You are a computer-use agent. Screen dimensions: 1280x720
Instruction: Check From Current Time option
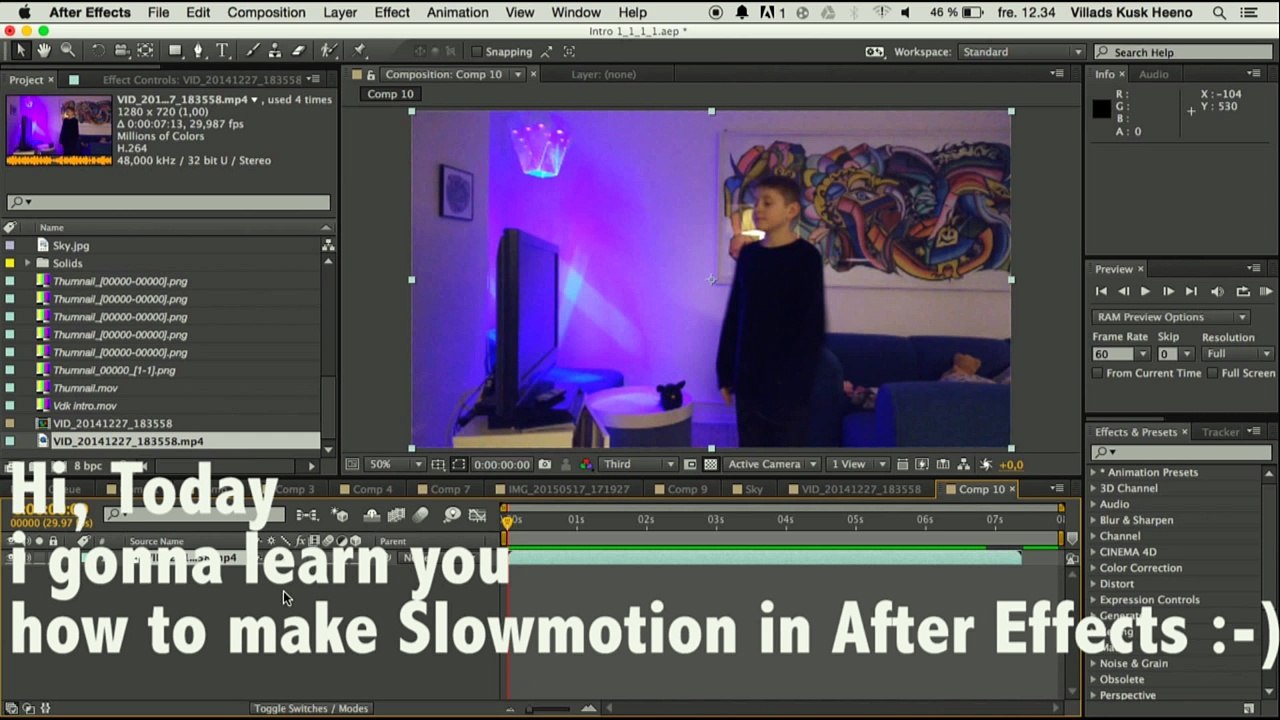(x=1098, y=373)
